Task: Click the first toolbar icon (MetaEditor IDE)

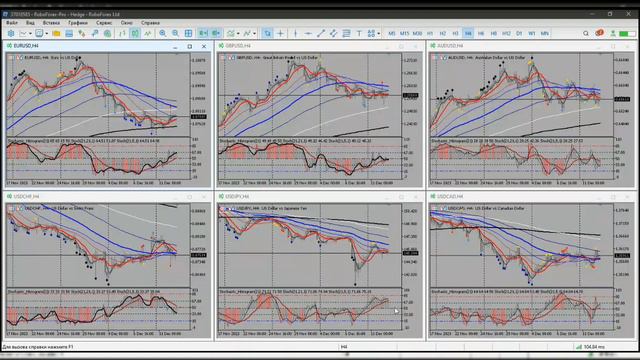Action: coord(11,33)
